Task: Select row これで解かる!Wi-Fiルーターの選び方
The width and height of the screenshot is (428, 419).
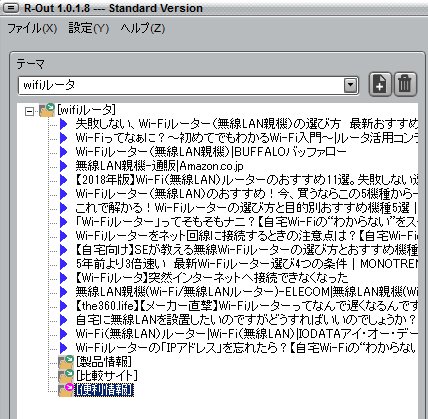Action: pyautogui.click(x=247, y=208)
